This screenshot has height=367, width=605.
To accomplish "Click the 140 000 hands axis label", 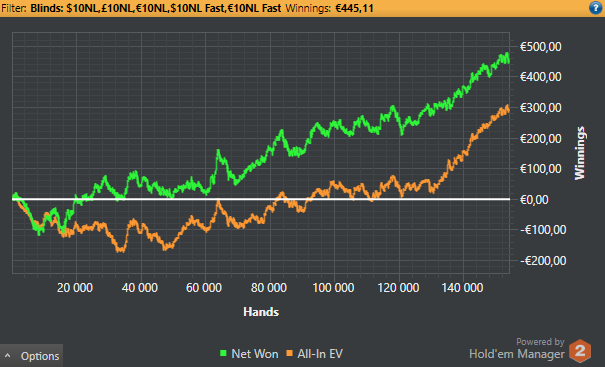I will (463, 288).
